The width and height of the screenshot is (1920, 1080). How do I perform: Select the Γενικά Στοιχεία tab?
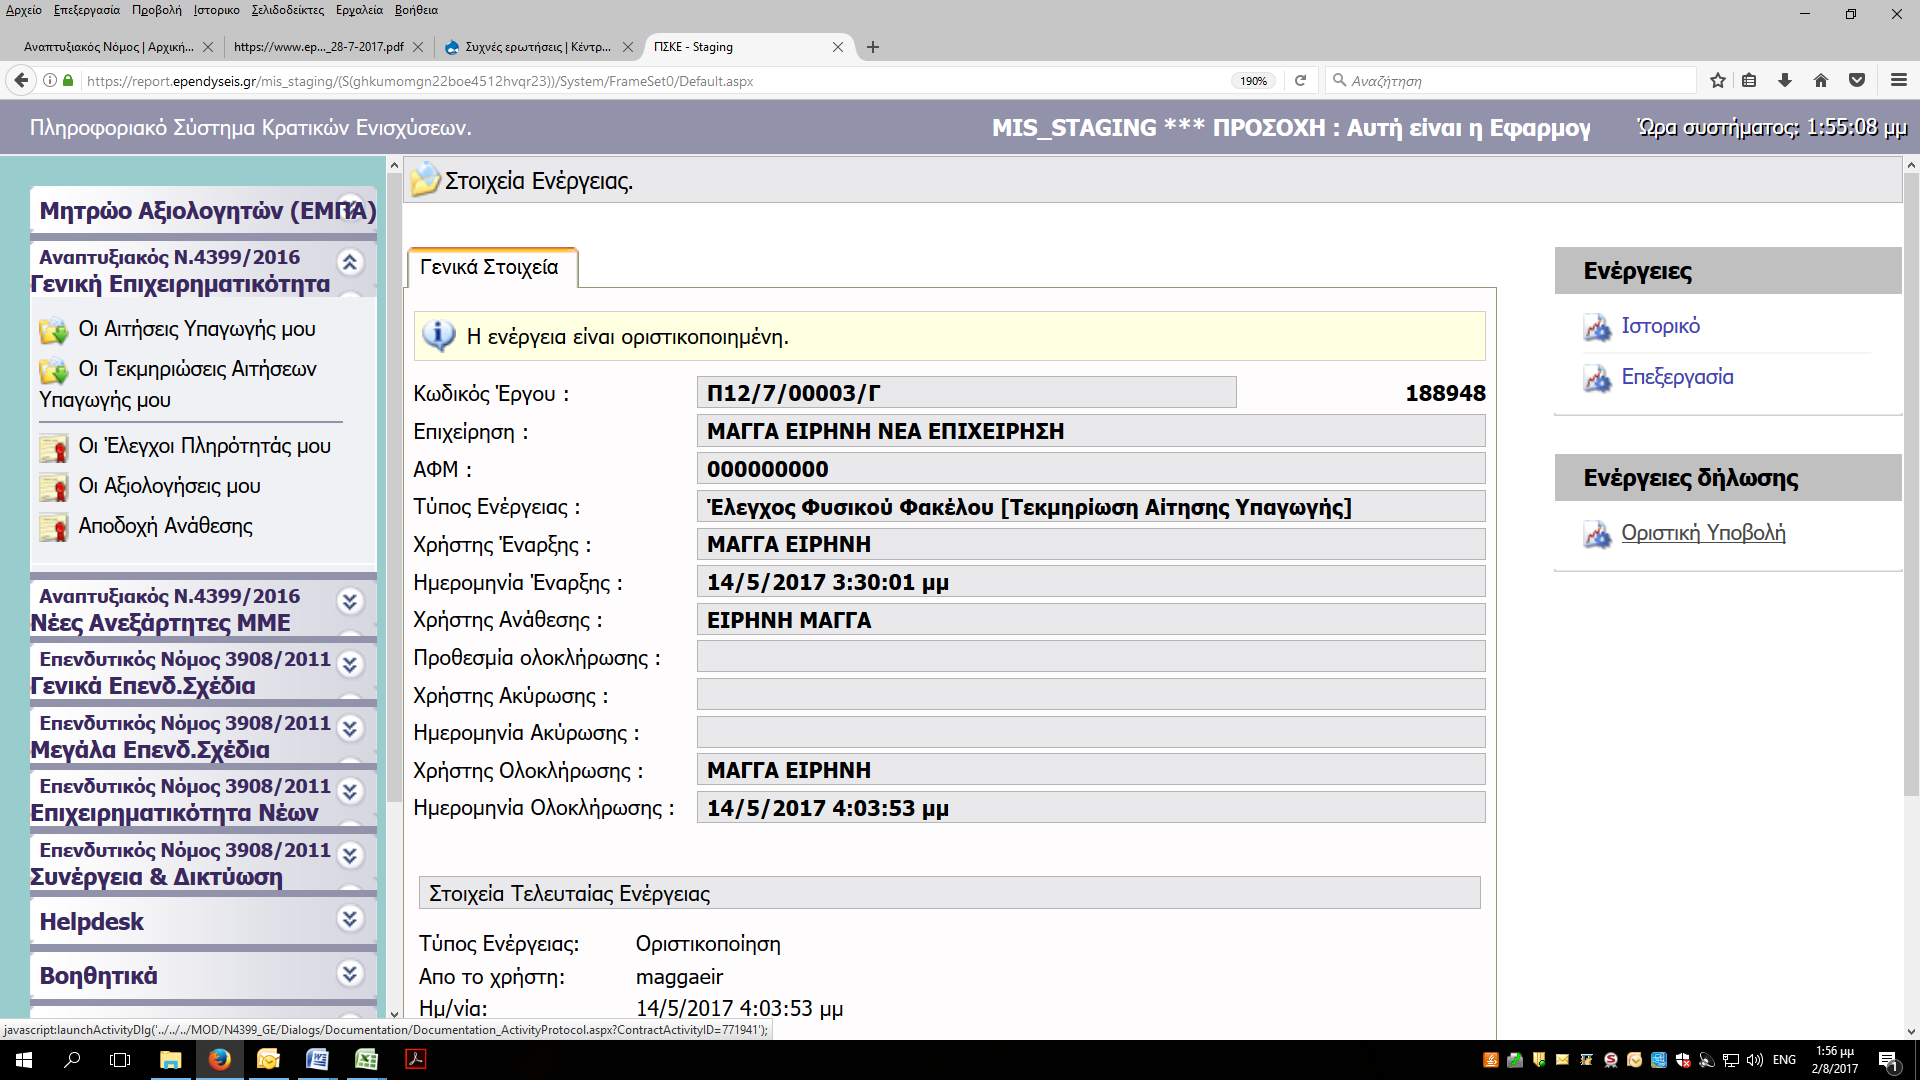click(x=490, y=268)
